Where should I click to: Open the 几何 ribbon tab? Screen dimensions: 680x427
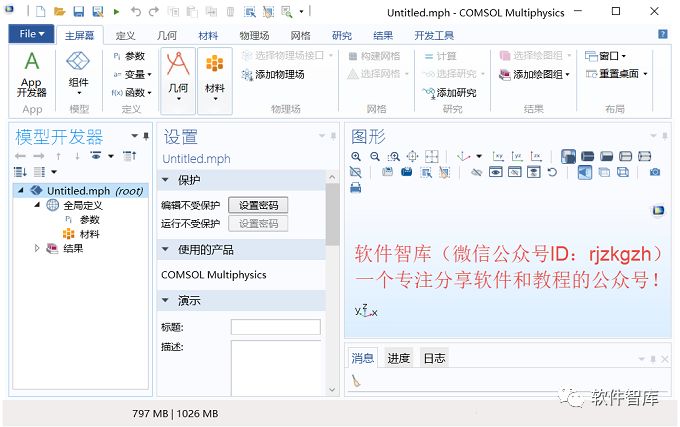pos(167,36)
